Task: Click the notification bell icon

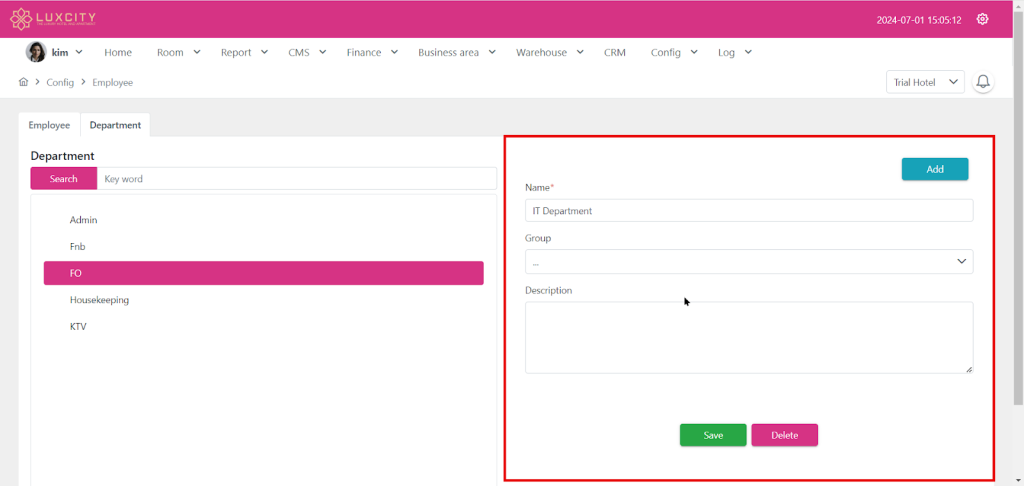Action: click(x=983, y=82)
